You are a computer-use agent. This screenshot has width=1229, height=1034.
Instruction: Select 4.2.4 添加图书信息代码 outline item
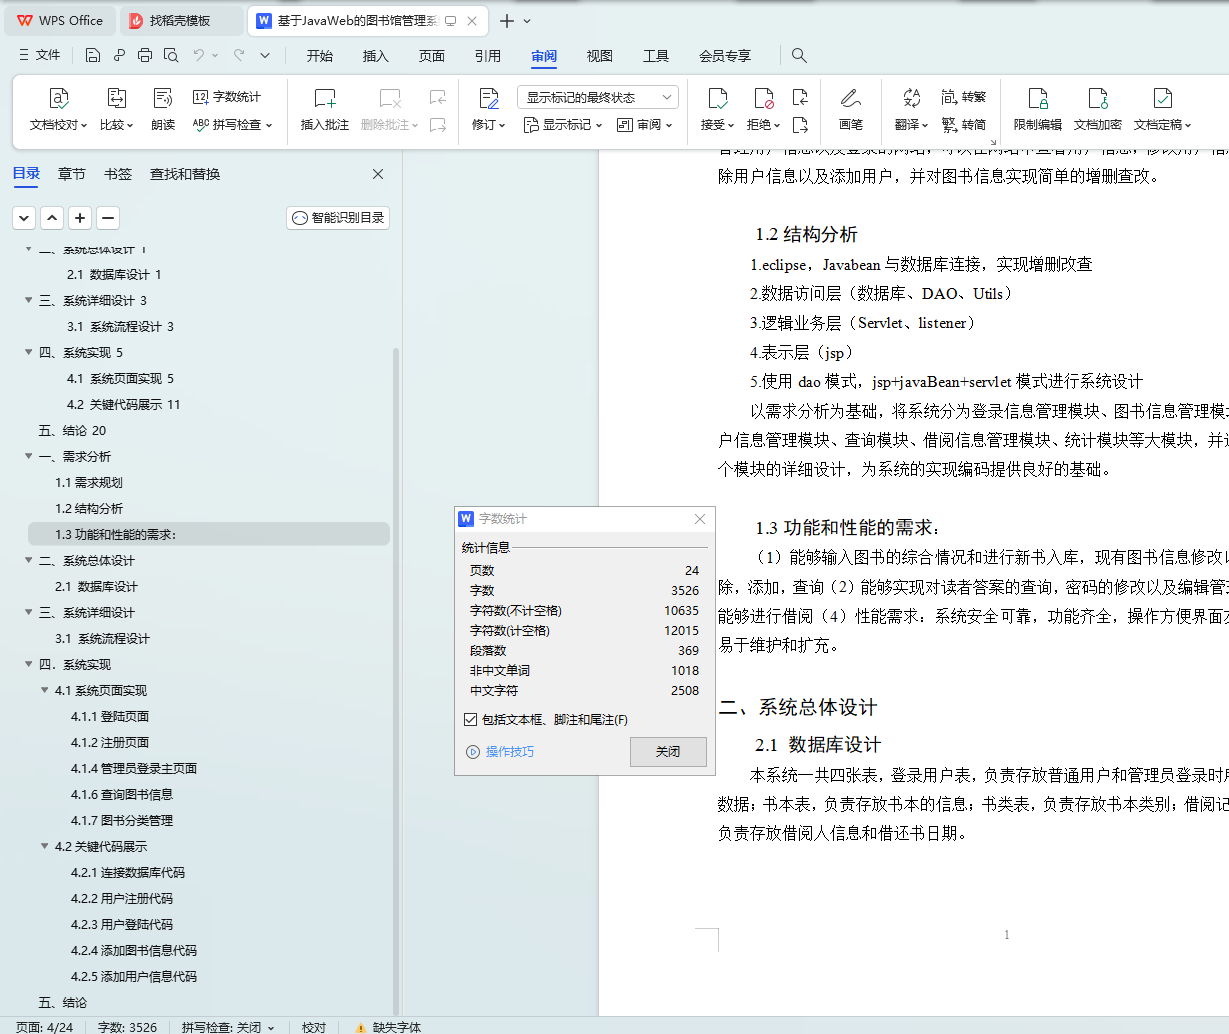point(134,950)
